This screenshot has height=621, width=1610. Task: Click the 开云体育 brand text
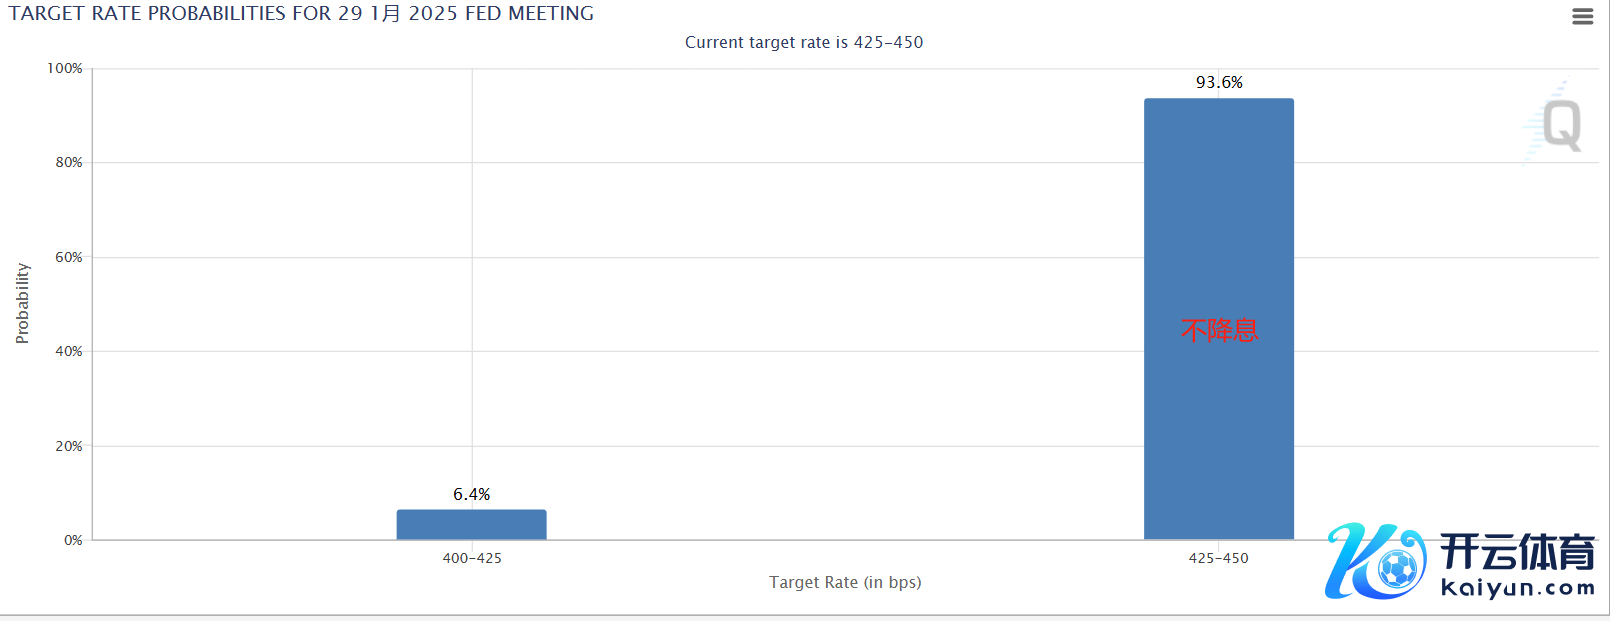(1517, 552)
